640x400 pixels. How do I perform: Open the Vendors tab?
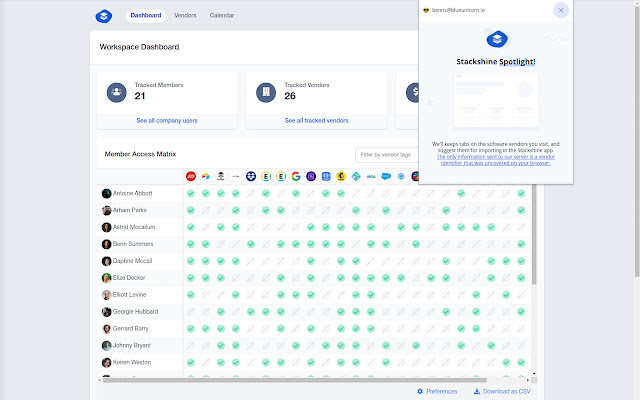click(x=185, y=16)
